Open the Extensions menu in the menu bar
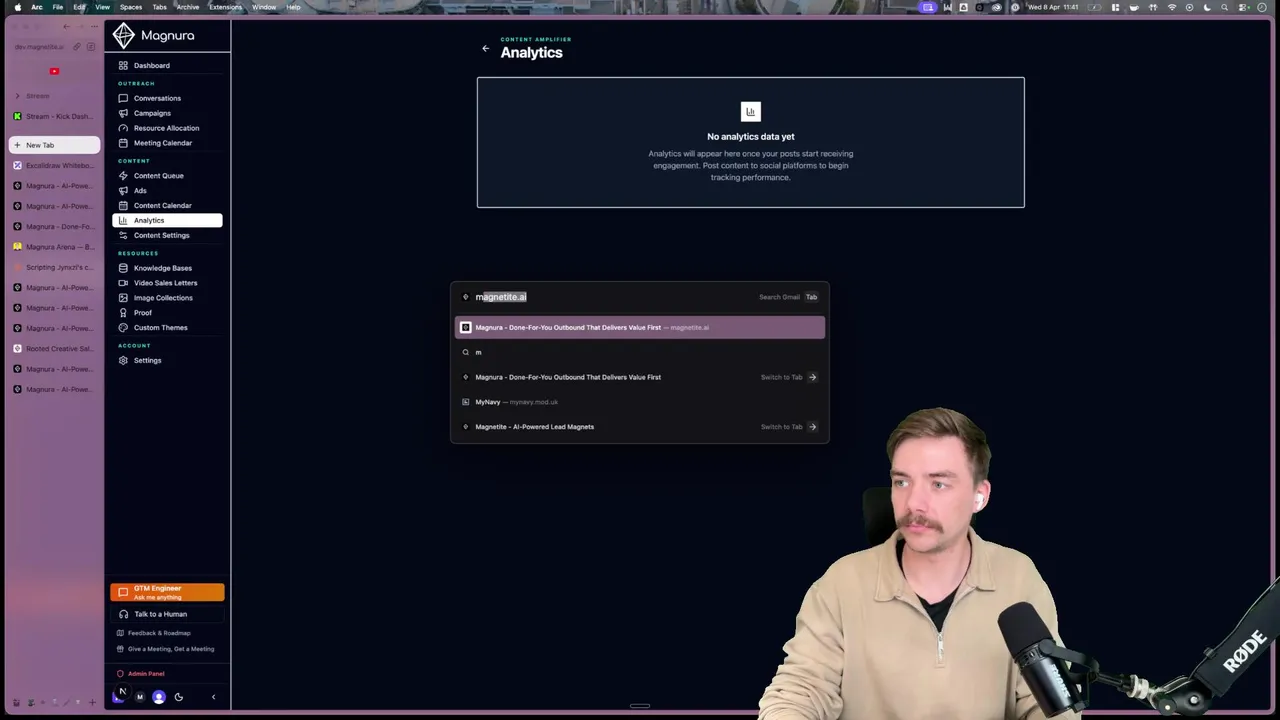The height and width of the screenshot is (720, 1280). click(x=225, y=7)
